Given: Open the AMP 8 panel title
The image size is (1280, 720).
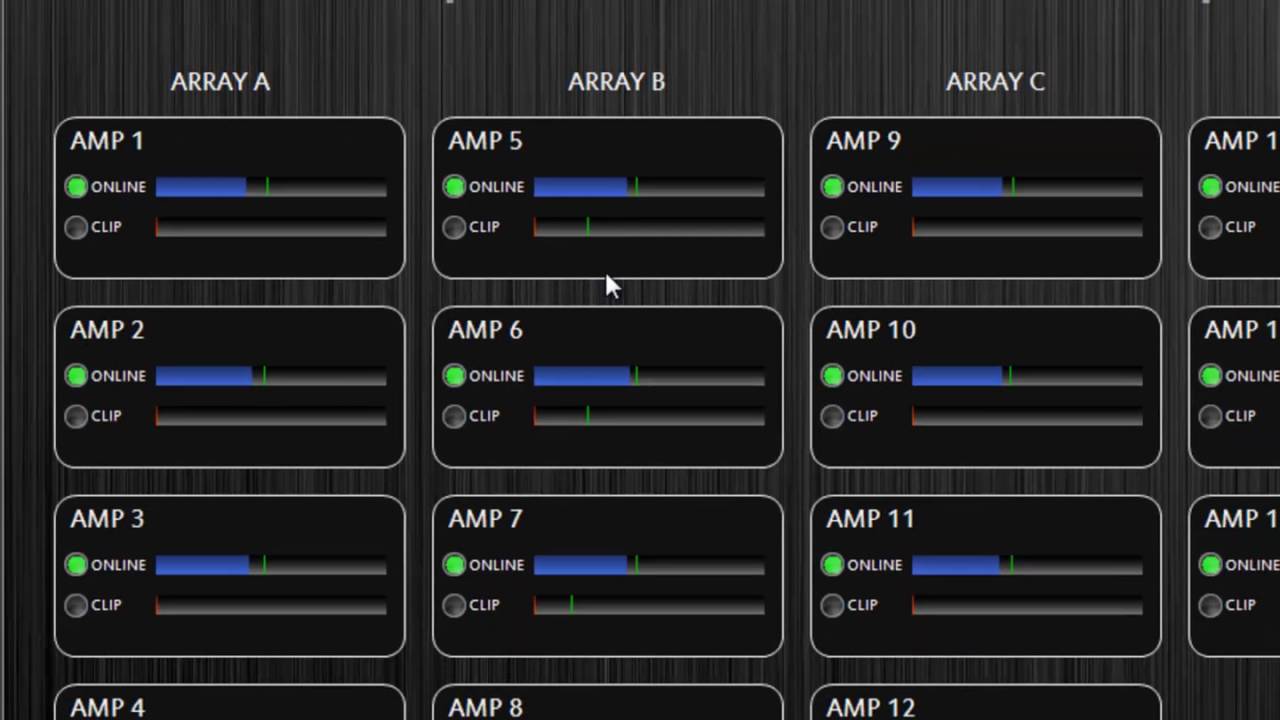Looking at the screenshot, I should [485, 708].
